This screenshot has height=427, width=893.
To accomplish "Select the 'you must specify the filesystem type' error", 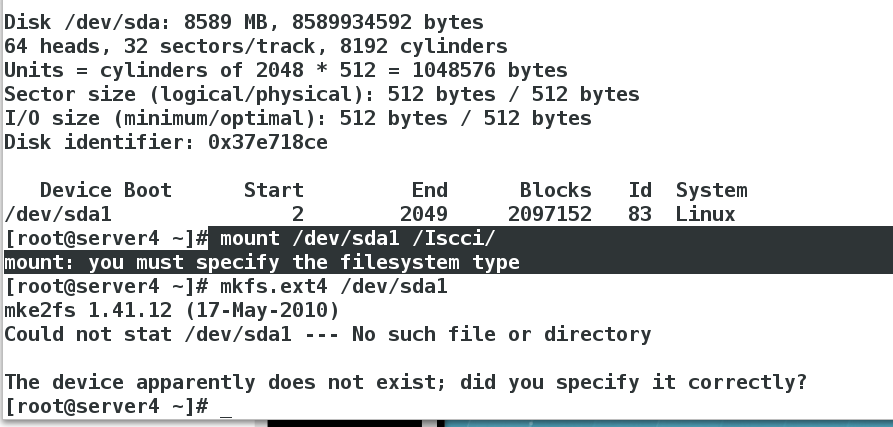I will click(304, 262).
